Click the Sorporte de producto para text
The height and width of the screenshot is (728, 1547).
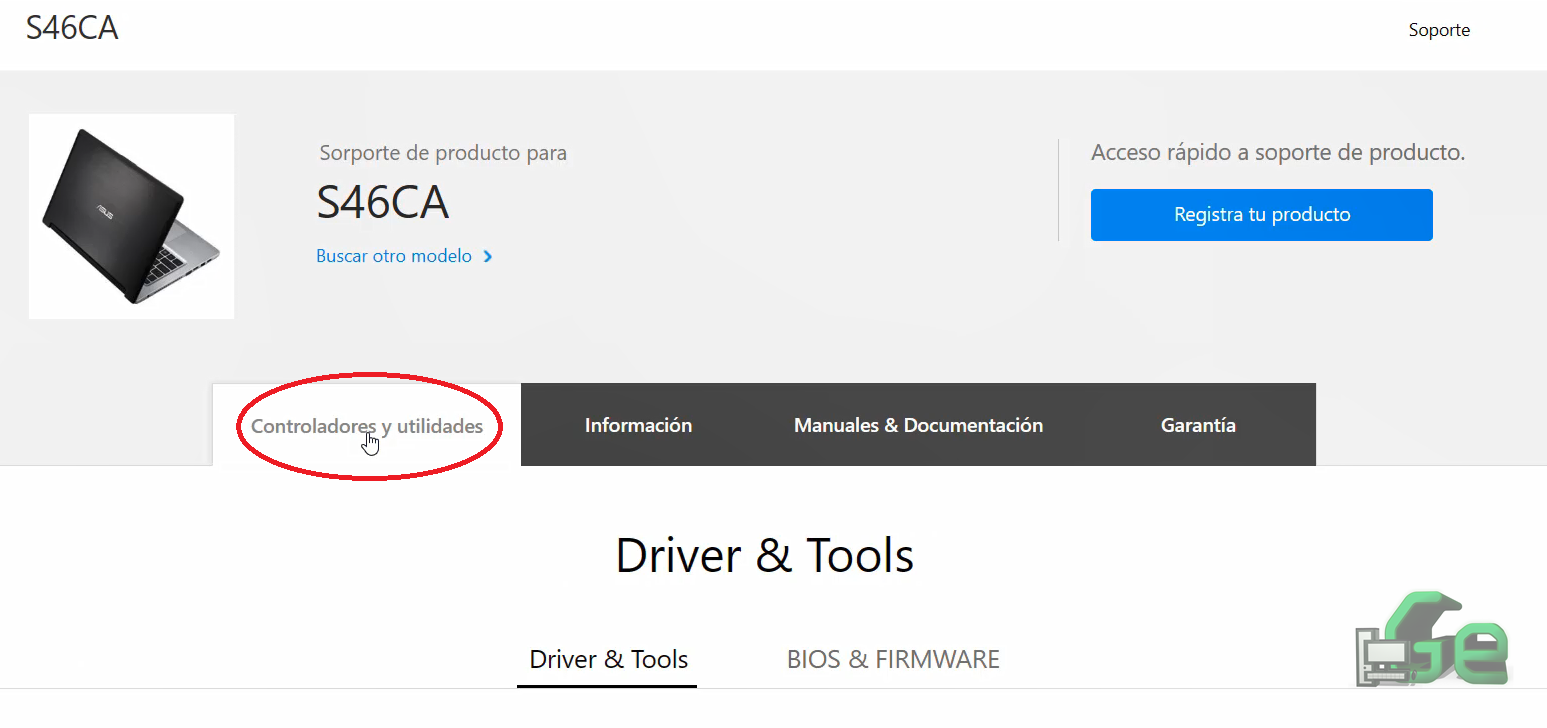point(443,153)
